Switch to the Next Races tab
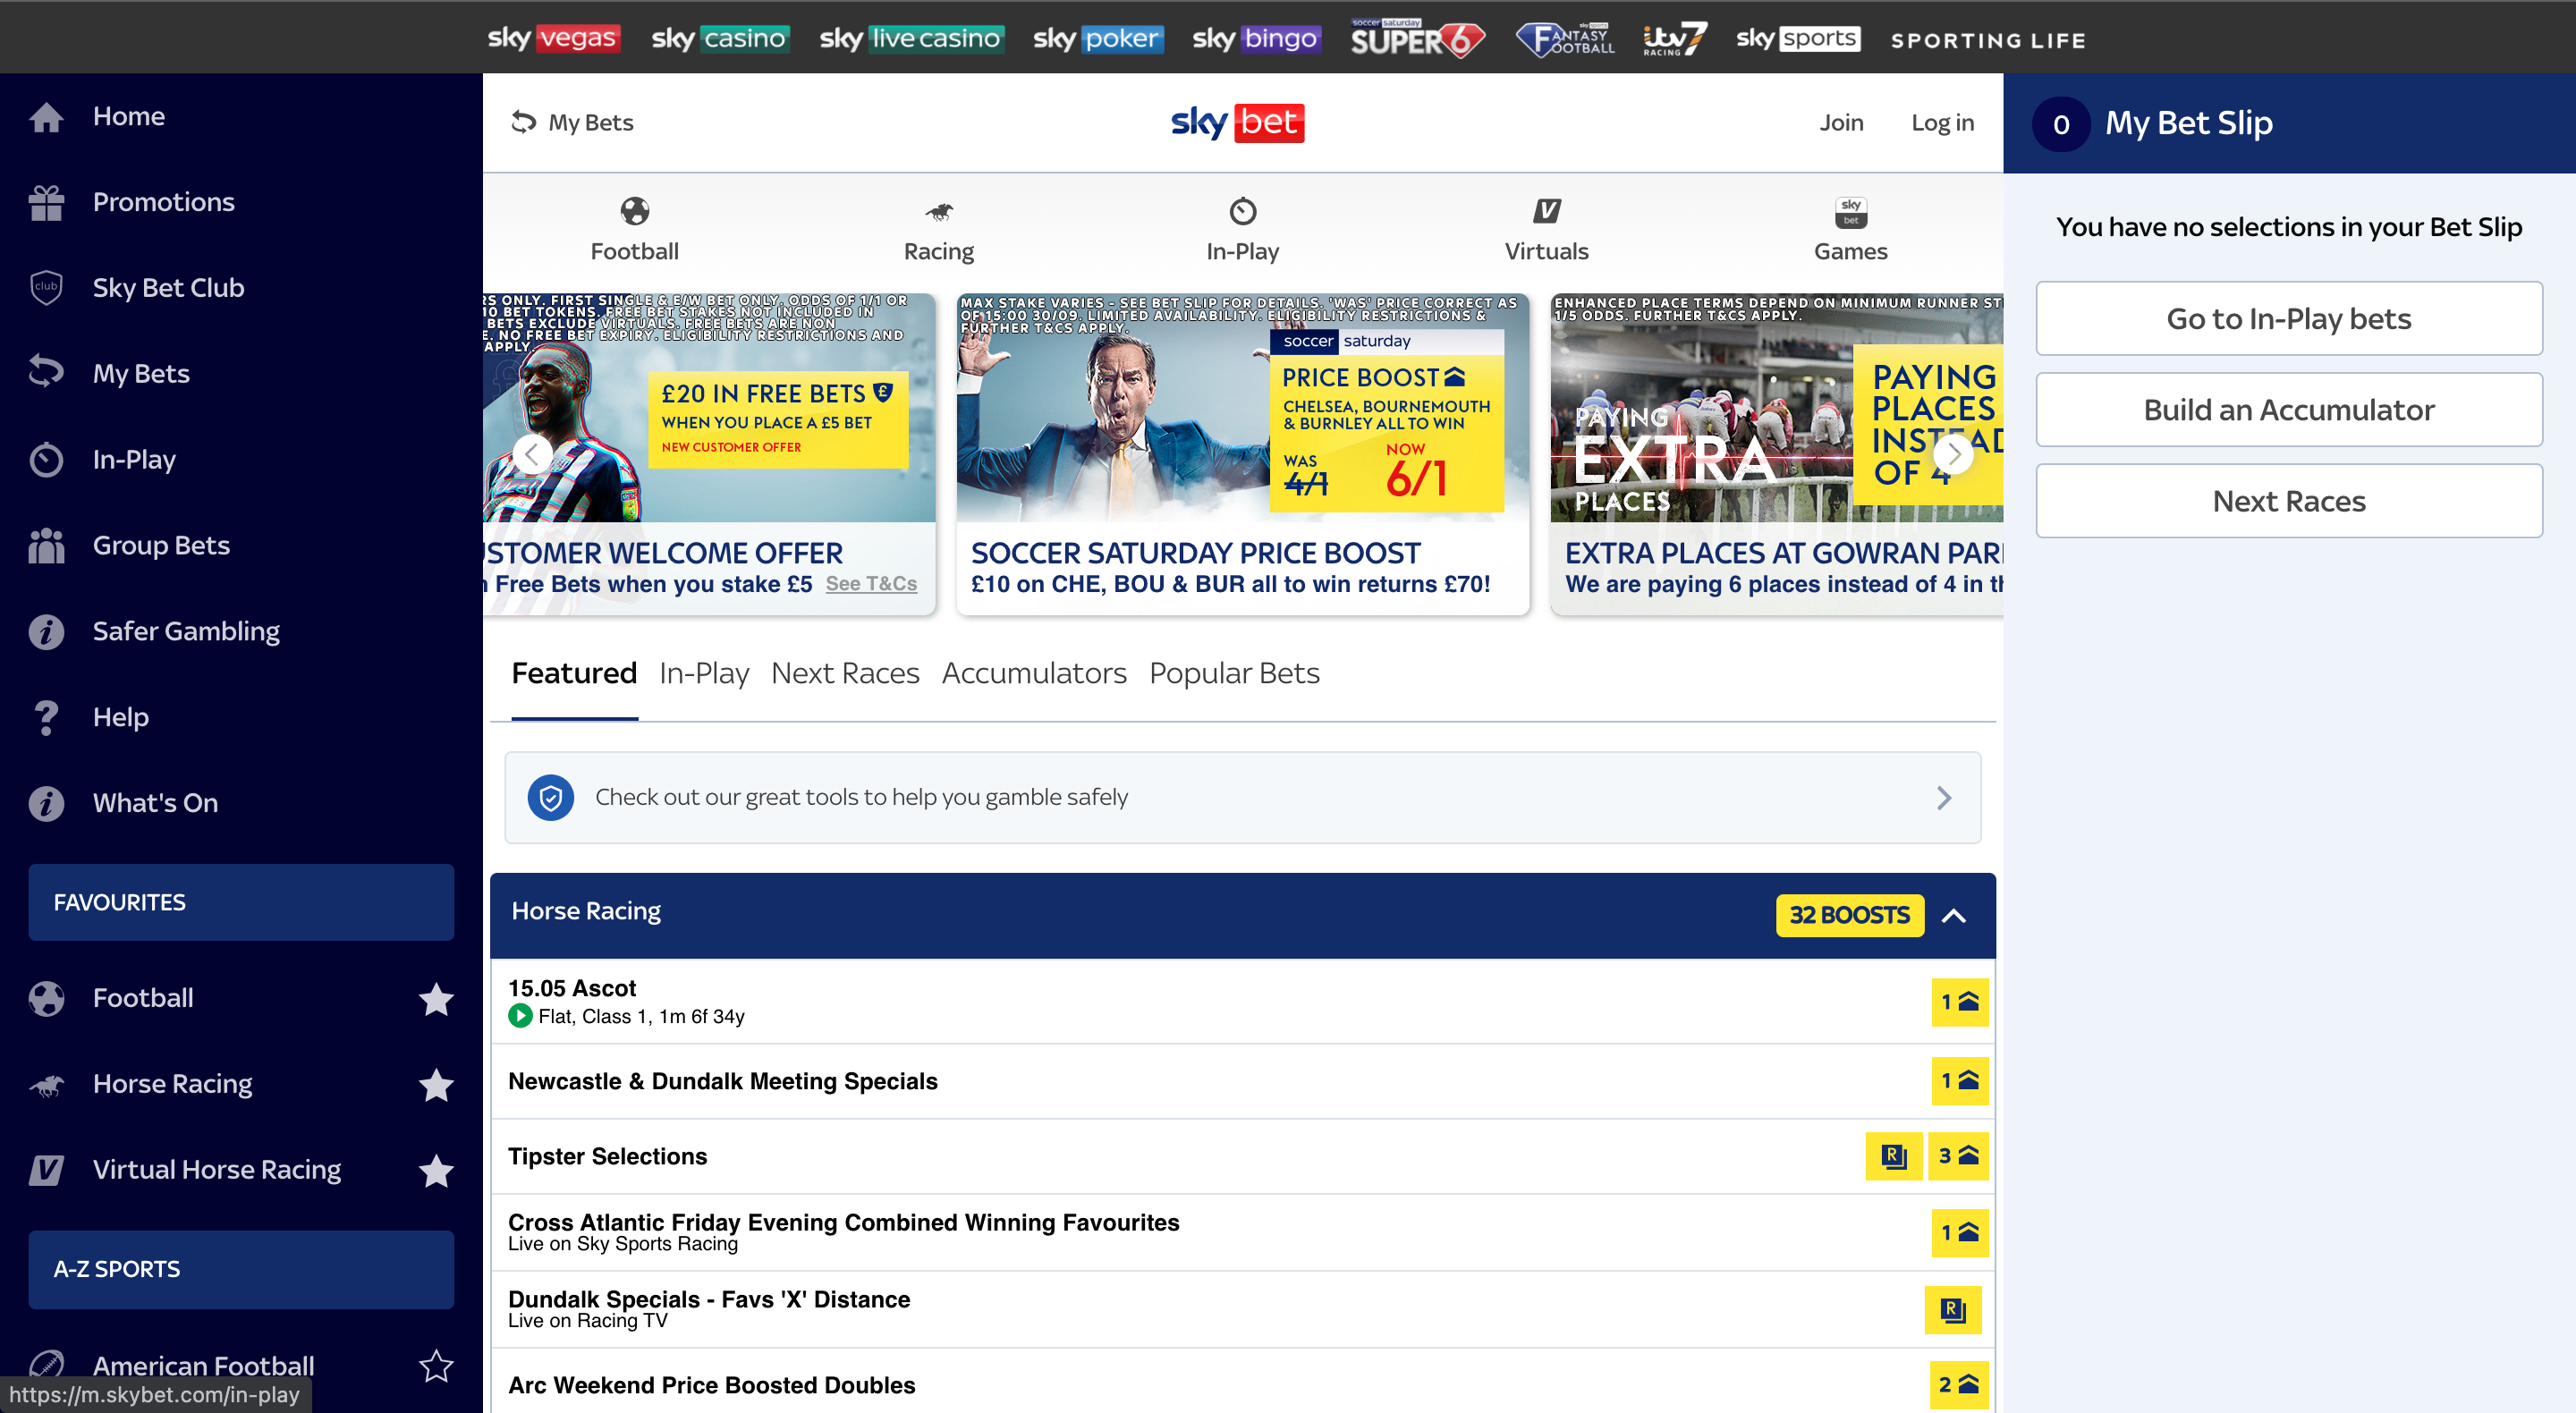Screen dimensions: 2576x1413 coord(845,674)
